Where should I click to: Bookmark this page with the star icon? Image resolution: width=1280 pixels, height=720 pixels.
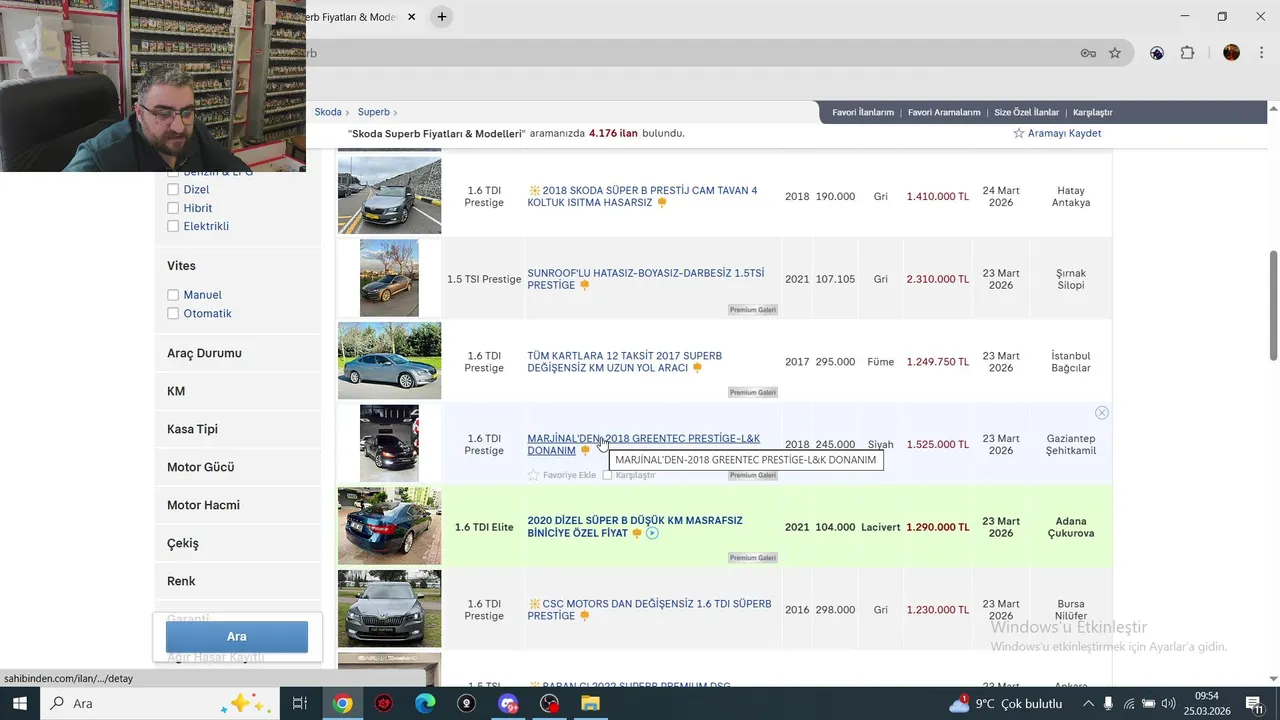click(x=1115, y=53)
